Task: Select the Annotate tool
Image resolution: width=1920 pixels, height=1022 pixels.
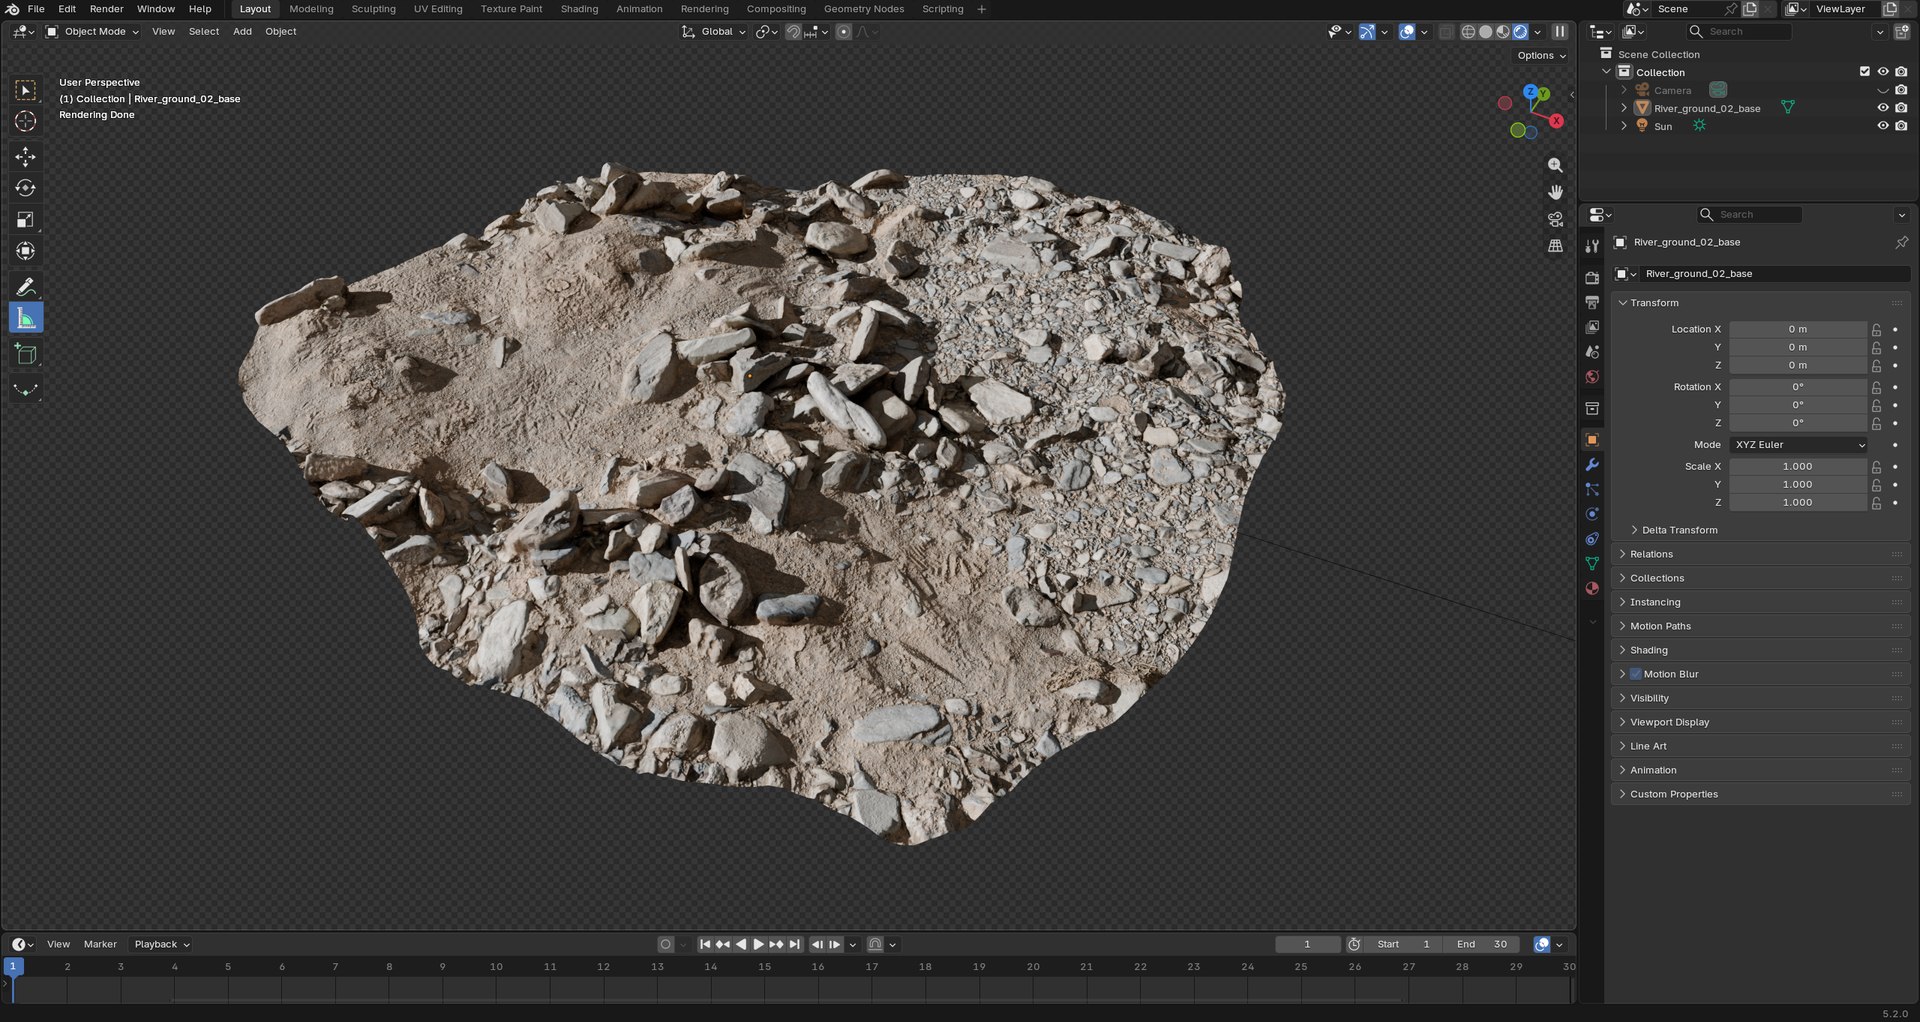Action: click(x=26, y=287)
